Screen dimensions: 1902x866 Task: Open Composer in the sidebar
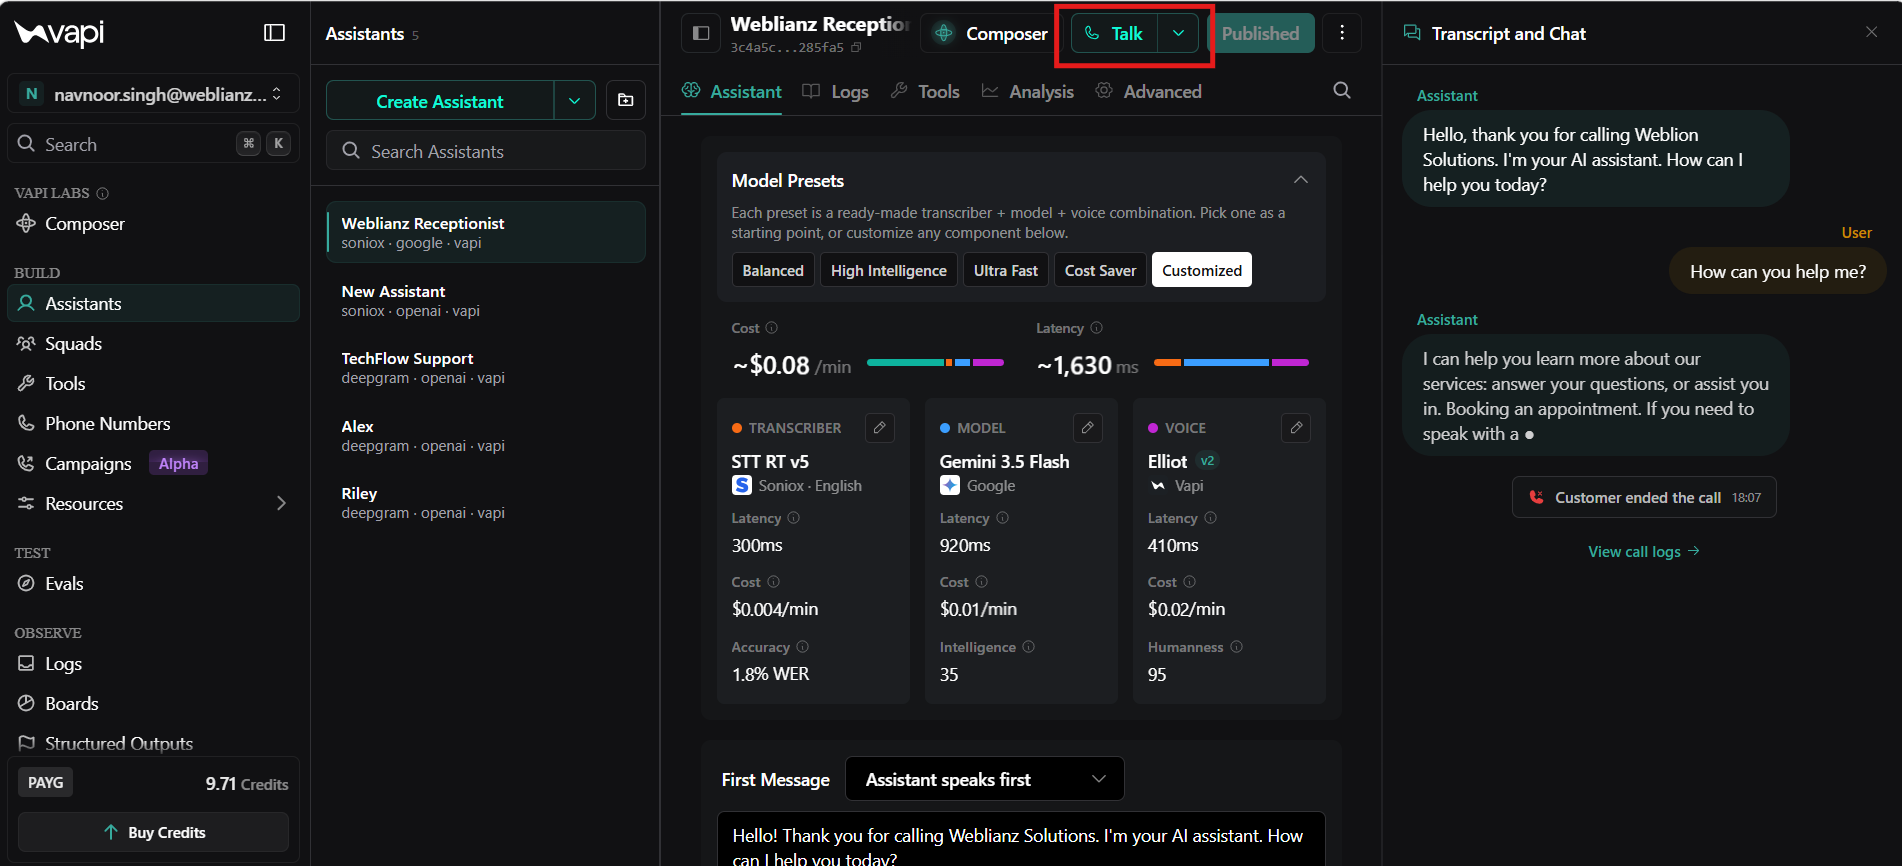pyautogui.click(x=153, y=224)
